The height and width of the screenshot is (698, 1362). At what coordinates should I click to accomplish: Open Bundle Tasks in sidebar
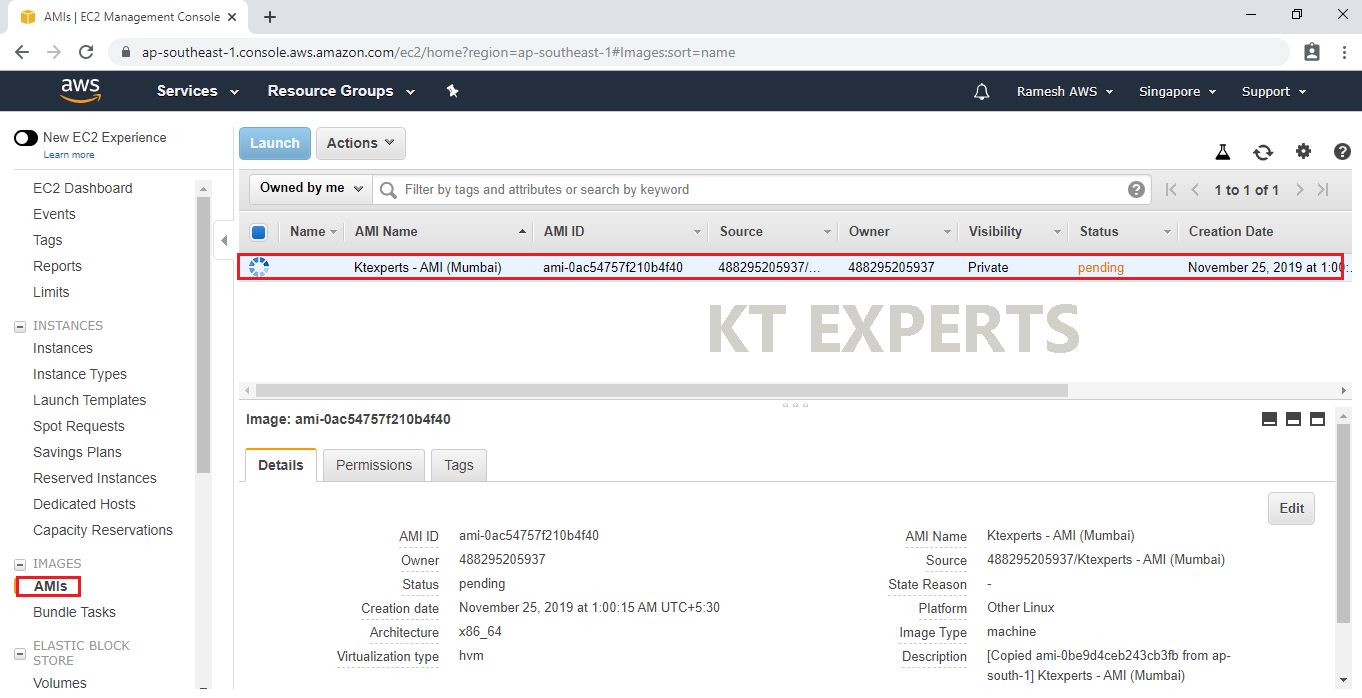pyautogui.click(x=74, y=612)
